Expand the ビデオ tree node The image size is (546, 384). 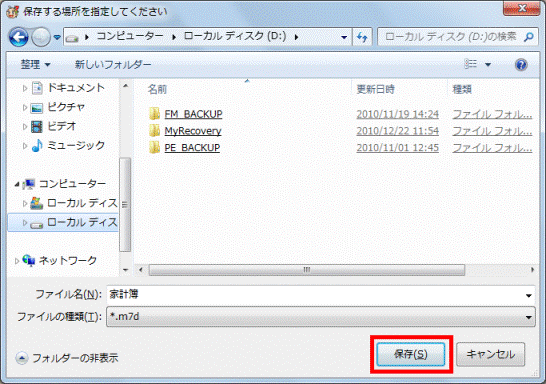(25, 126)
